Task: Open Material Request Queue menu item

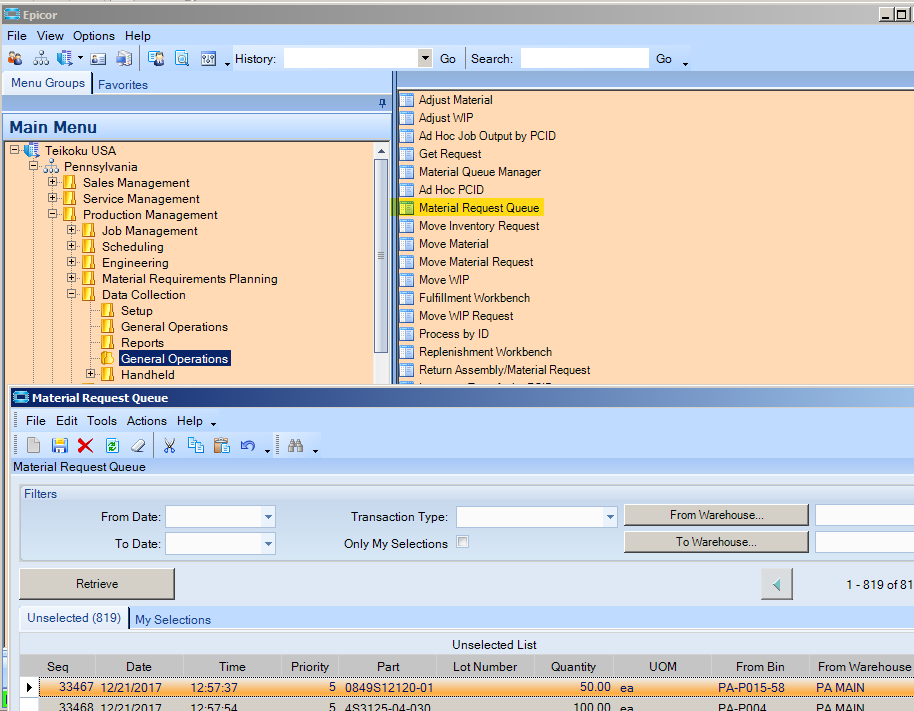Action: click(479, 208)
